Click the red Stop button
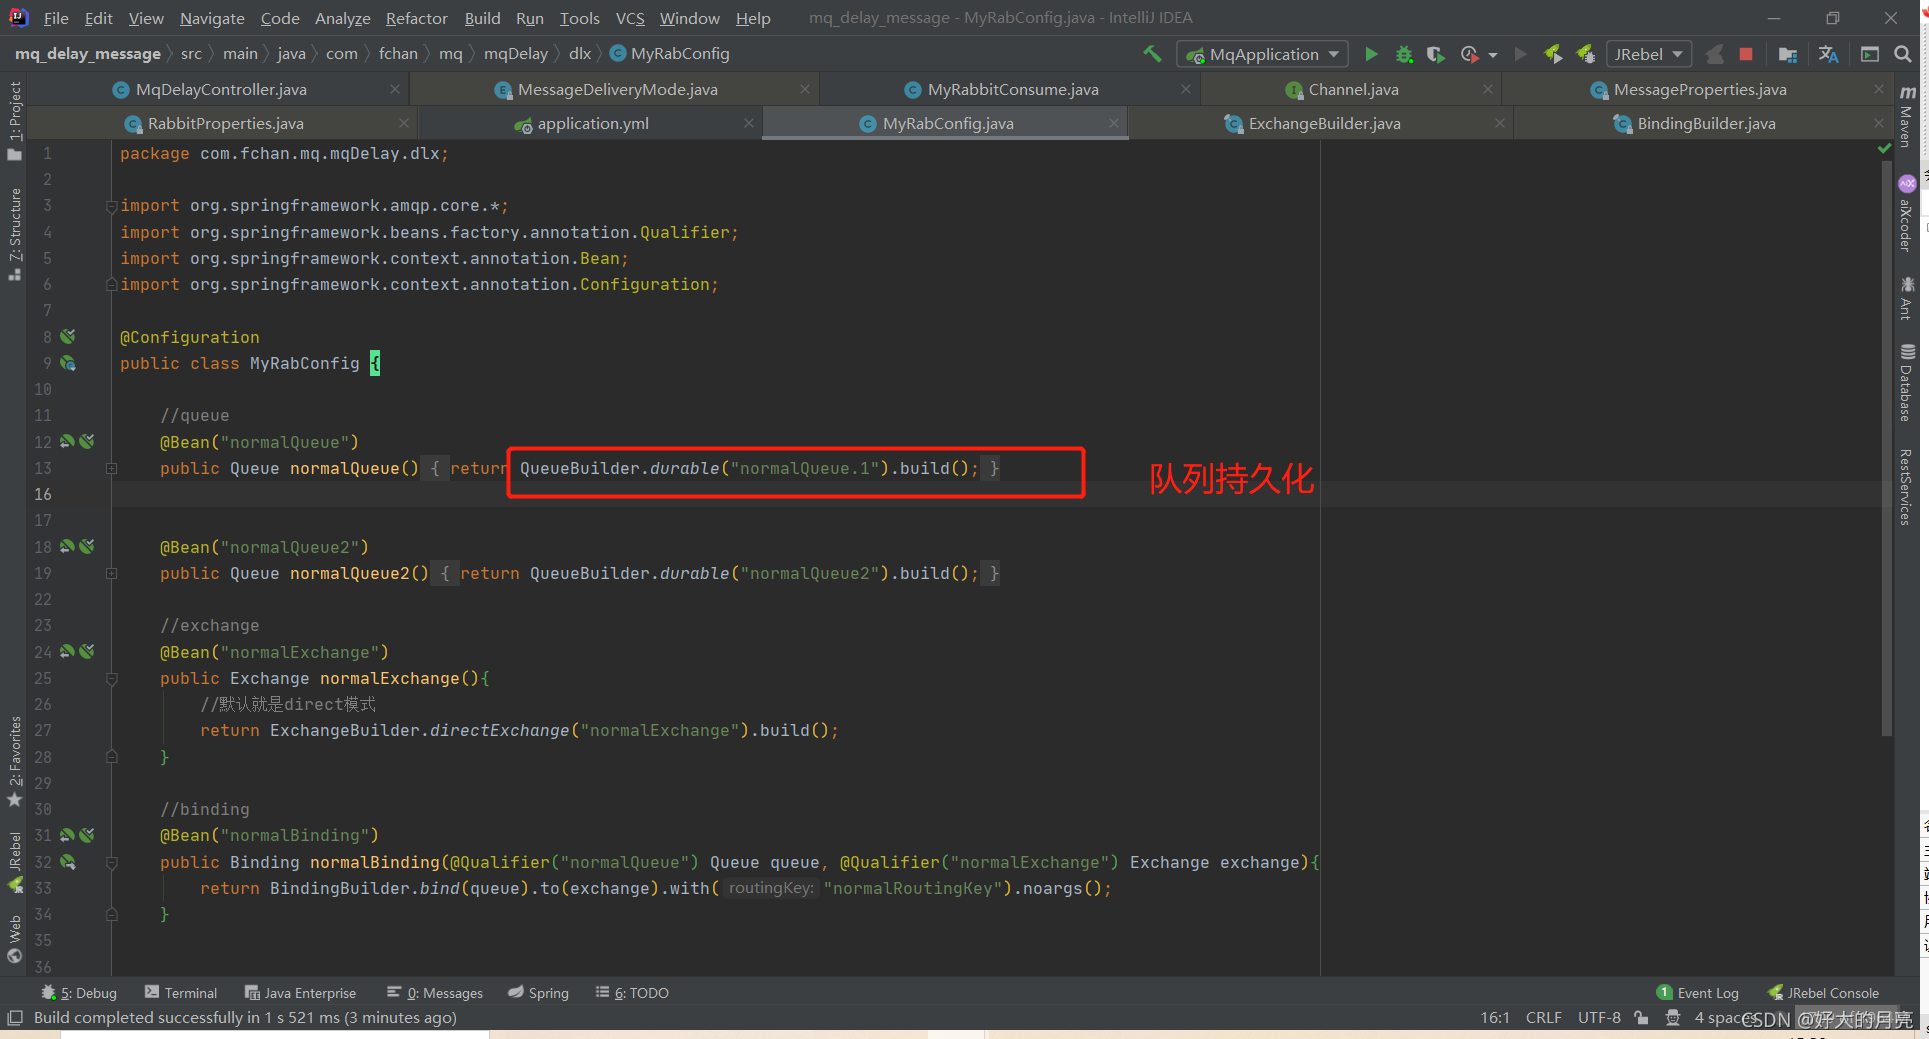The image size is (1929, 1039). [x=1745, y=54]
